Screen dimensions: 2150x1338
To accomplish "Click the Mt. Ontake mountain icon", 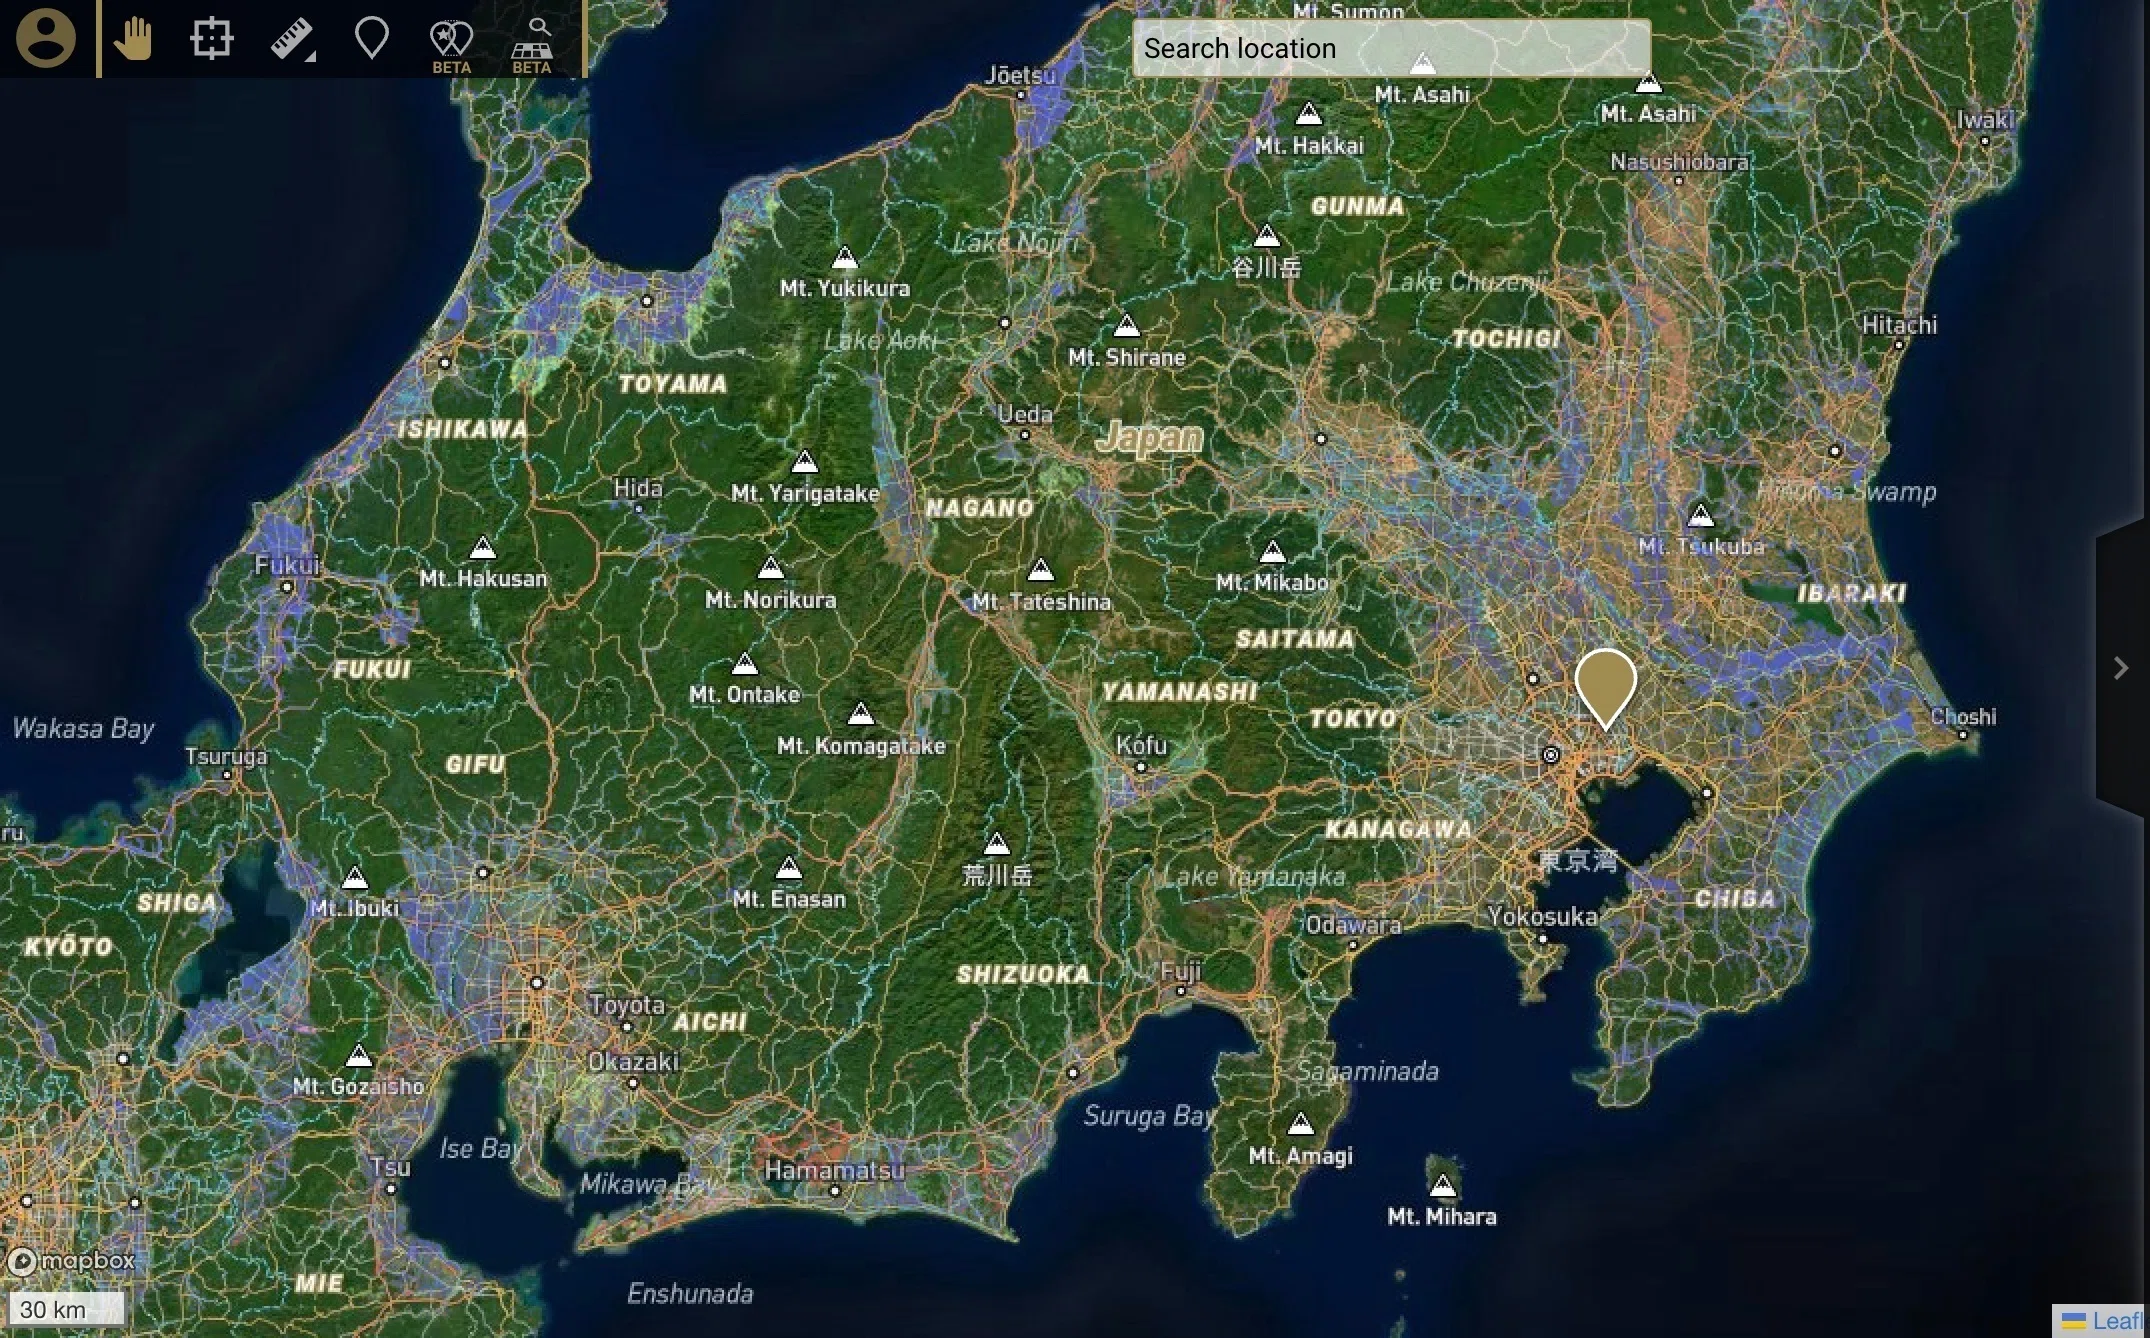I will coord(745,663).
